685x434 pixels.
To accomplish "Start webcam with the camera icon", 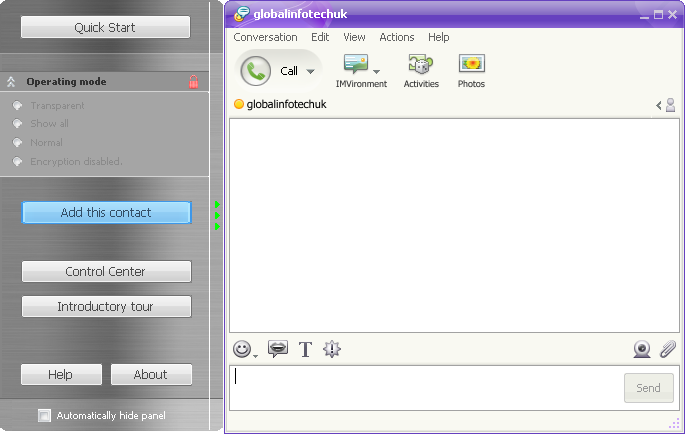I will (x=642, y=349).
